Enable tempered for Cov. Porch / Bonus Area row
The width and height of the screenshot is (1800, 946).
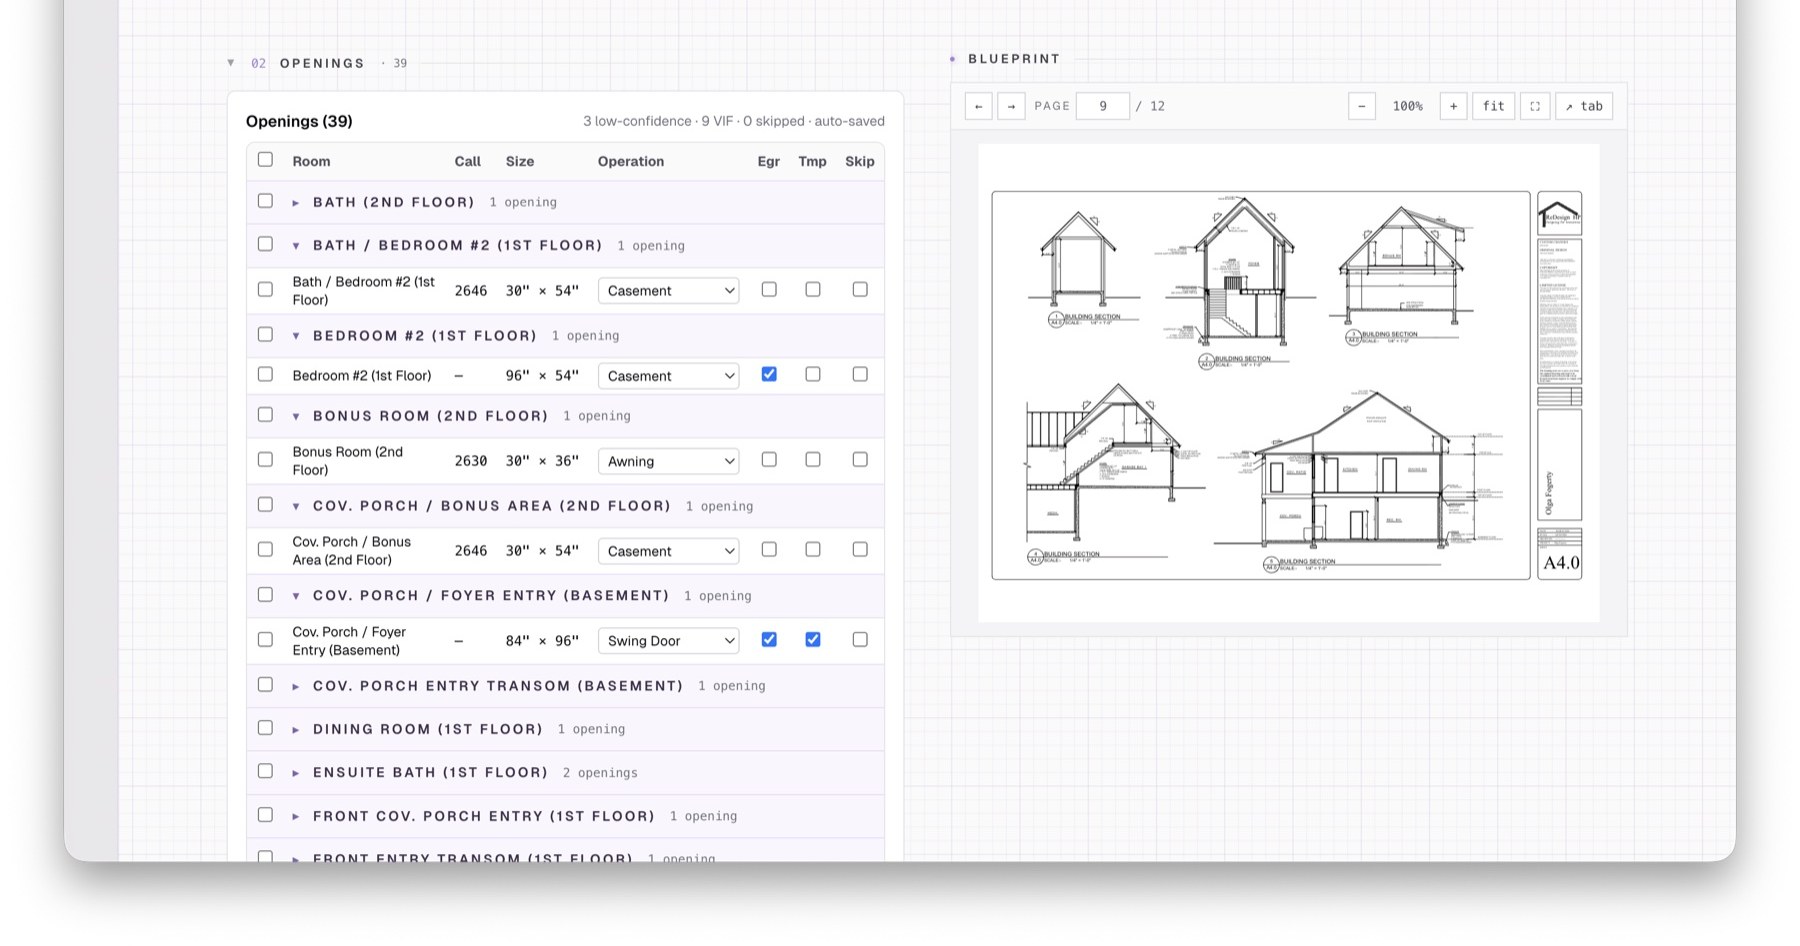point(813,549)
